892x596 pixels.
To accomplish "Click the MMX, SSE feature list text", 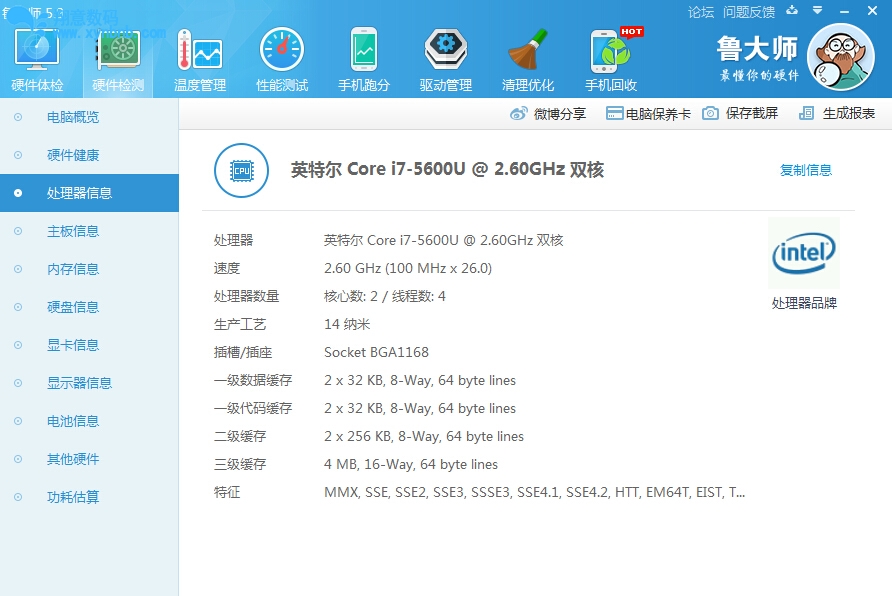I will (x=535, y=492).
